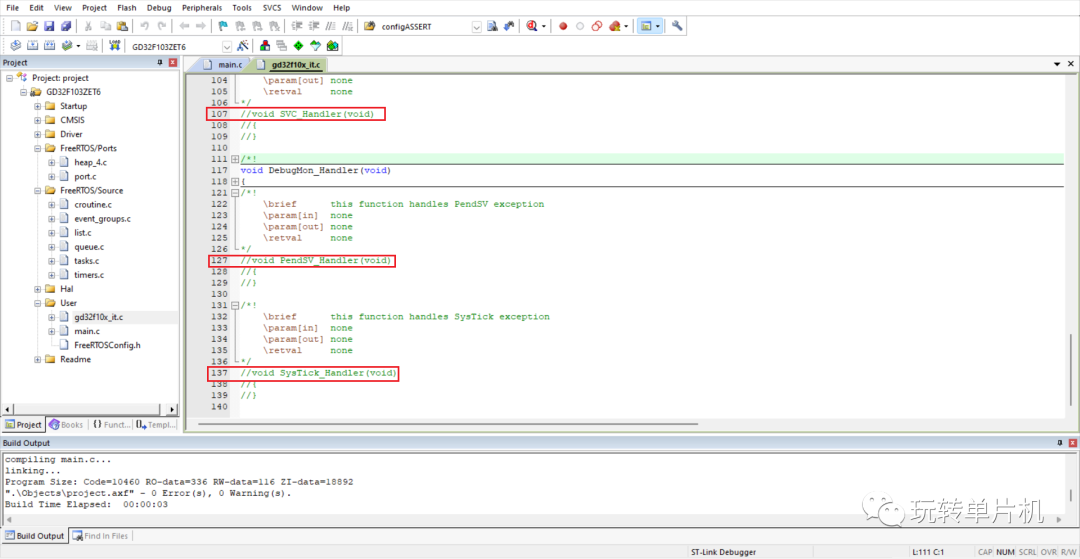Click 'void DebugMon_Handler(void)' code line
This screenshot has height=559, width=1080.
click(315, 170)
